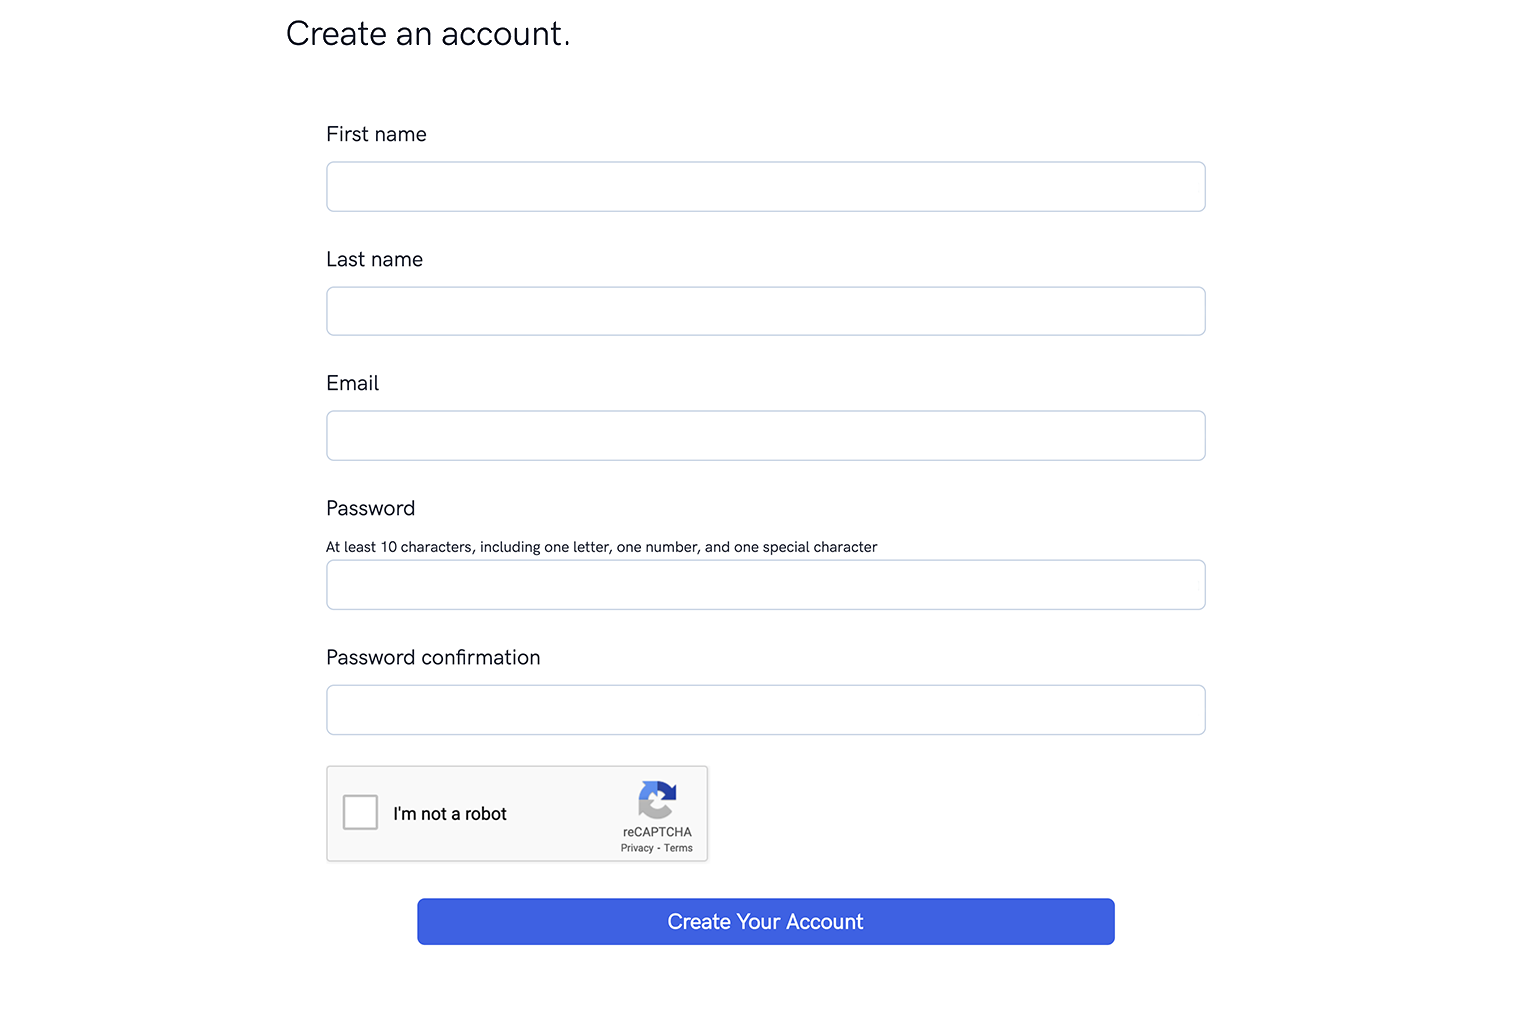Click the Last name label
The height and width of the screenshot is (1012, 1540).
coord(374,259)
